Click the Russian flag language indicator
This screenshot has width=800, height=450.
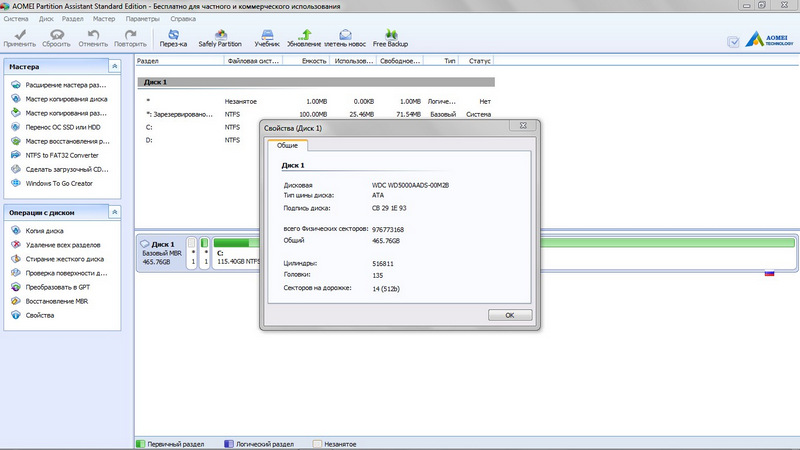(x=769, y=273)
